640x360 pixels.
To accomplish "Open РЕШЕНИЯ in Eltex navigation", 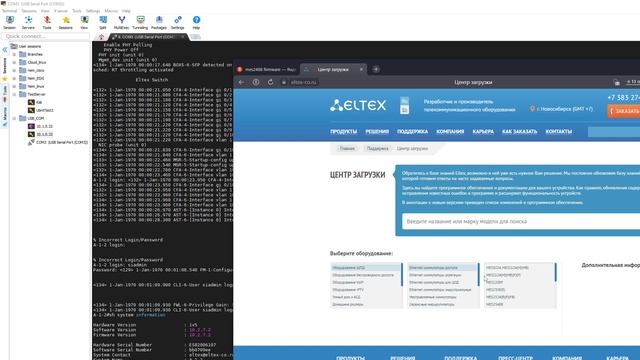I will tap(377, 131).
